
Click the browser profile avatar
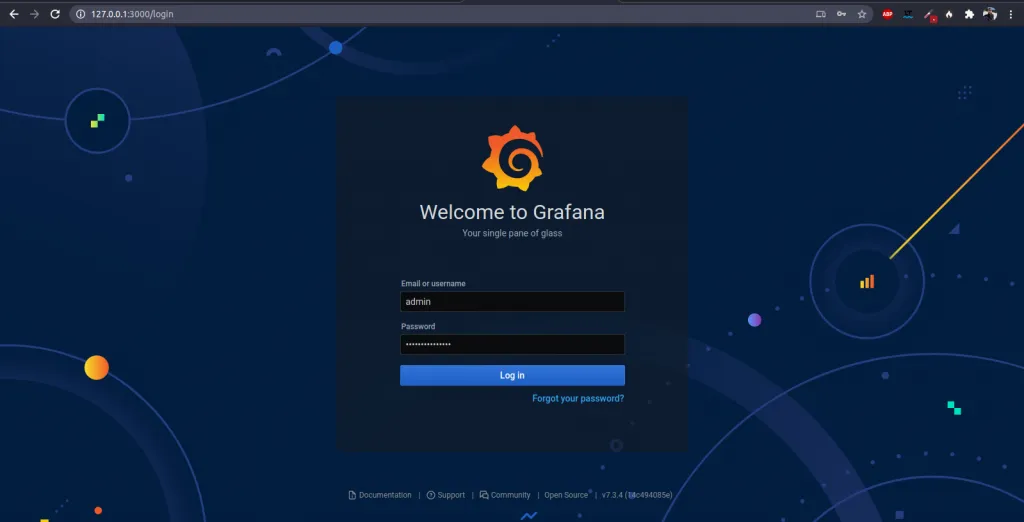coord(990,14)
